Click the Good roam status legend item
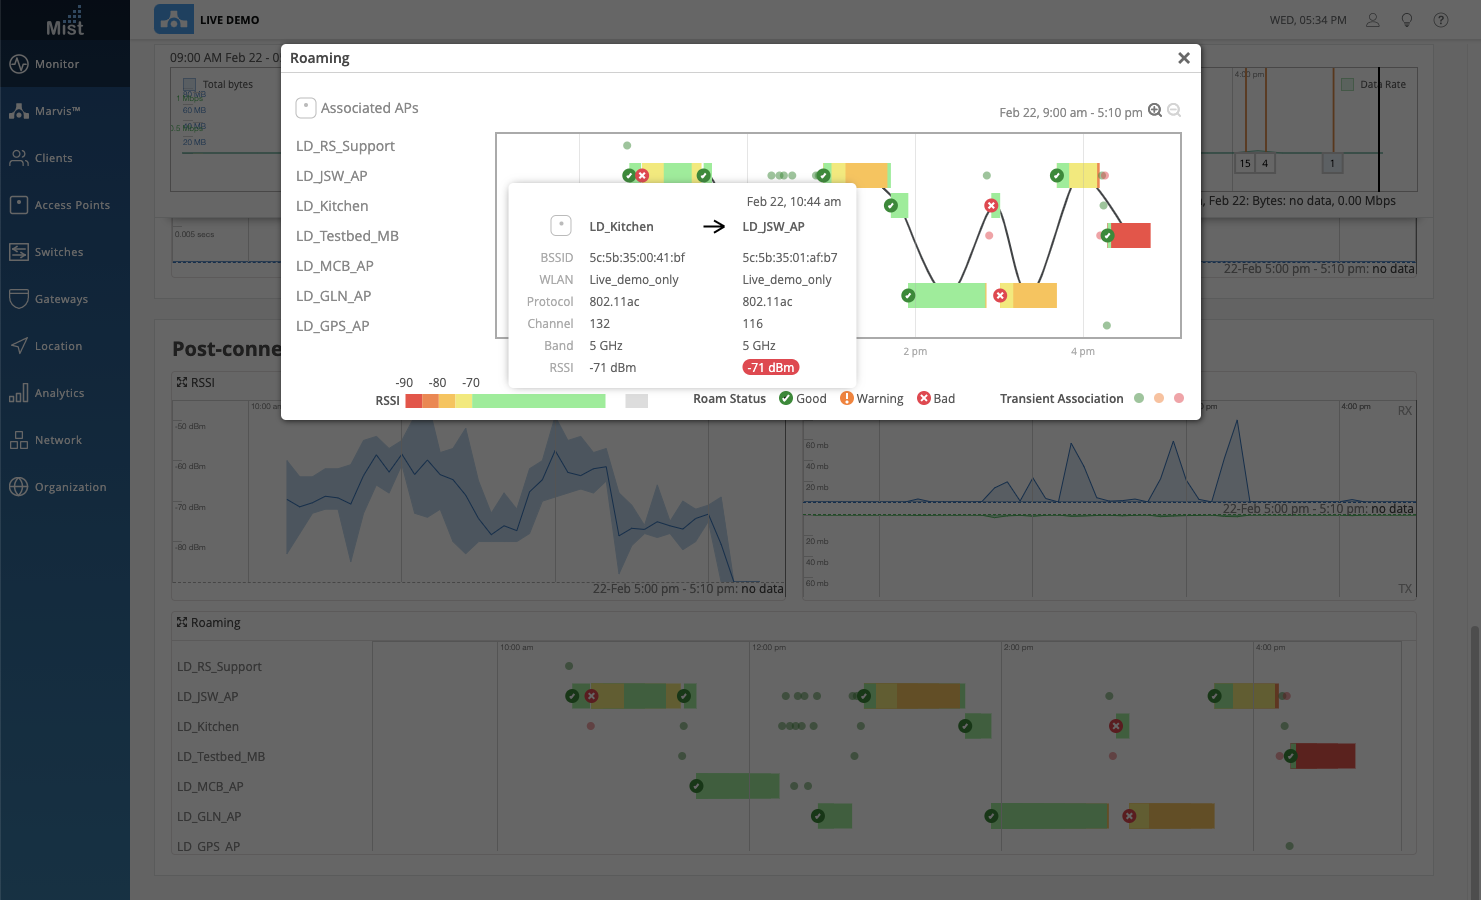The image size is (1481, 900). coord(803,398)
